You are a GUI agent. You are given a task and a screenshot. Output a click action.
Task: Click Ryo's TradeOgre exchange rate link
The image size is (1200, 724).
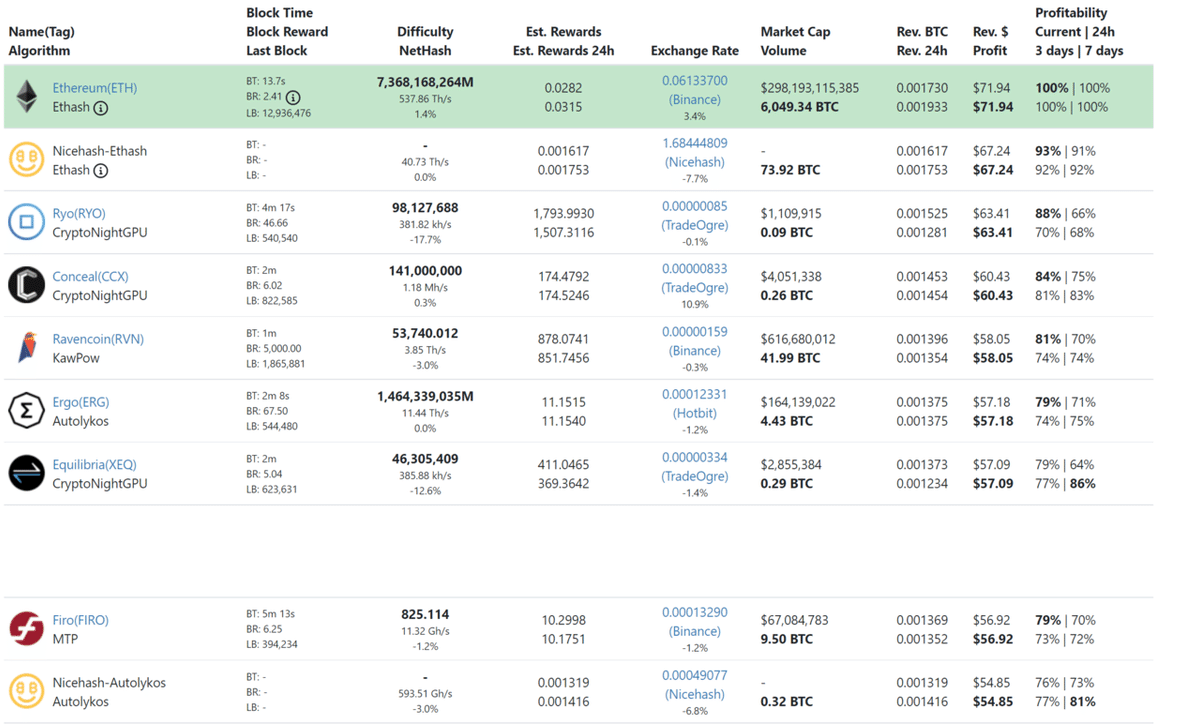[694, 225]
